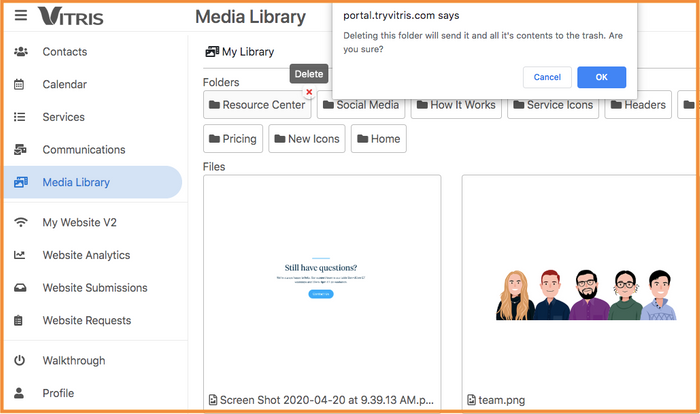Go to My Website V2
Screen dimensions: 700x414
tap(86, 222)
